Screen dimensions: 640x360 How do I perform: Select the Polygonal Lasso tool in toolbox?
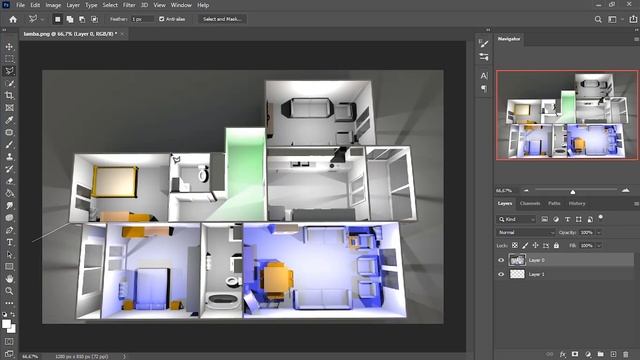tap(9, 71)
